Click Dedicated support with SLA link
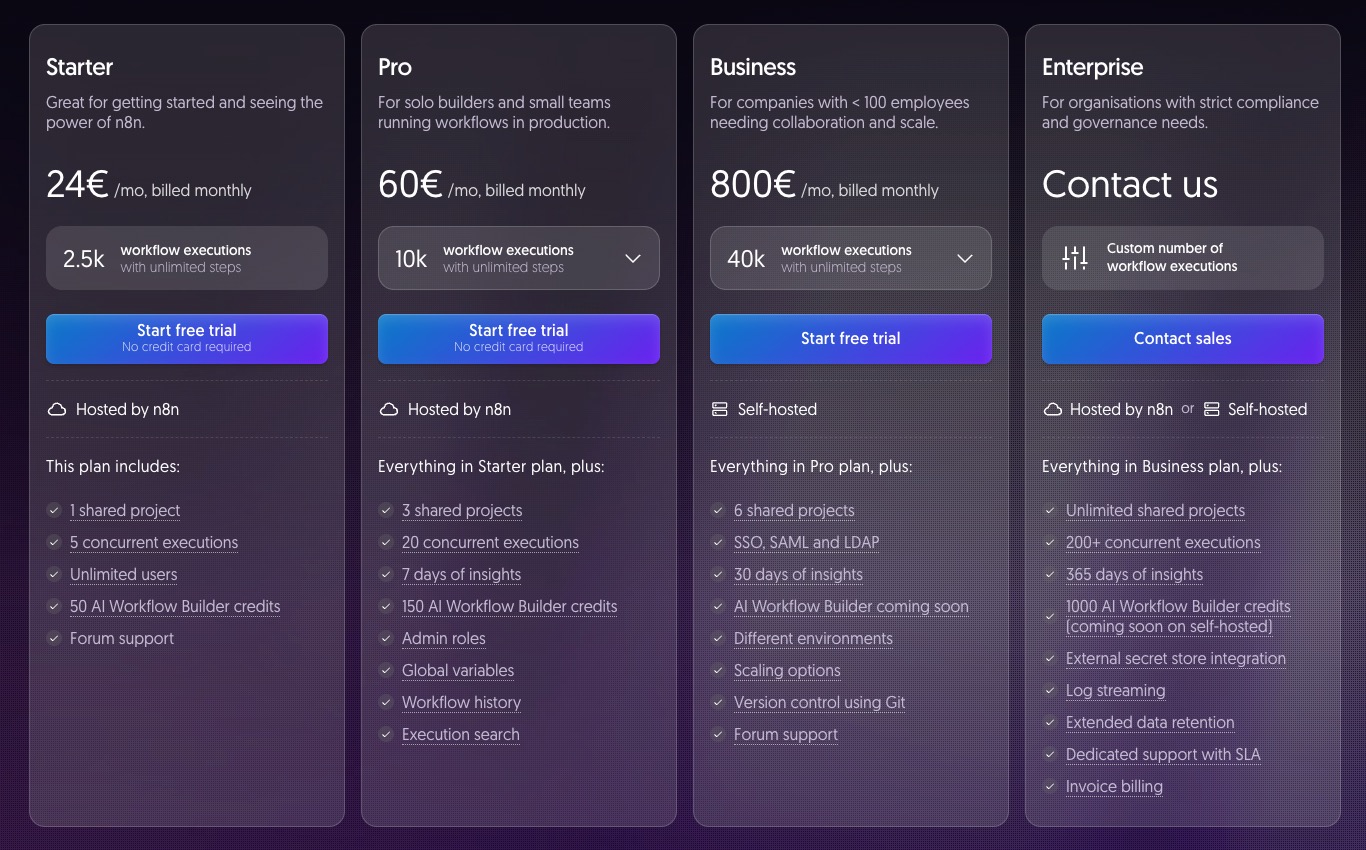1366x850 pixels. 1163,754
